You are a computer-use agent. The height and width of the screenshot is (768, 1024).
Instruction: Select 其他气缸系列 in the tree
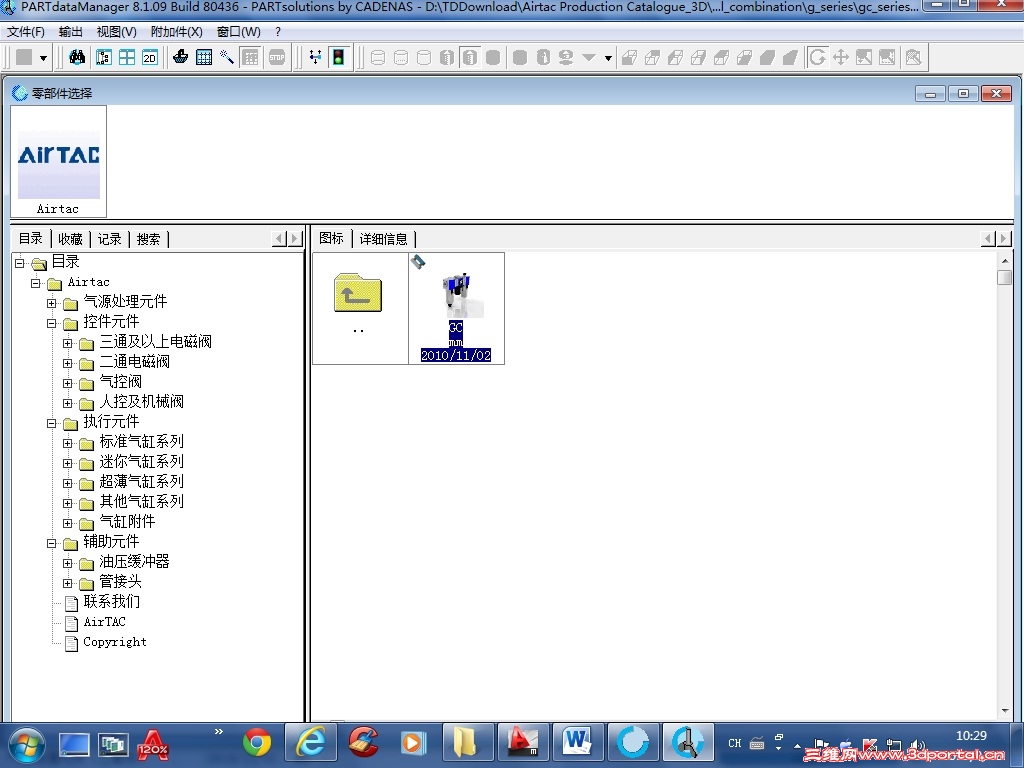click(x=142, y=502)
